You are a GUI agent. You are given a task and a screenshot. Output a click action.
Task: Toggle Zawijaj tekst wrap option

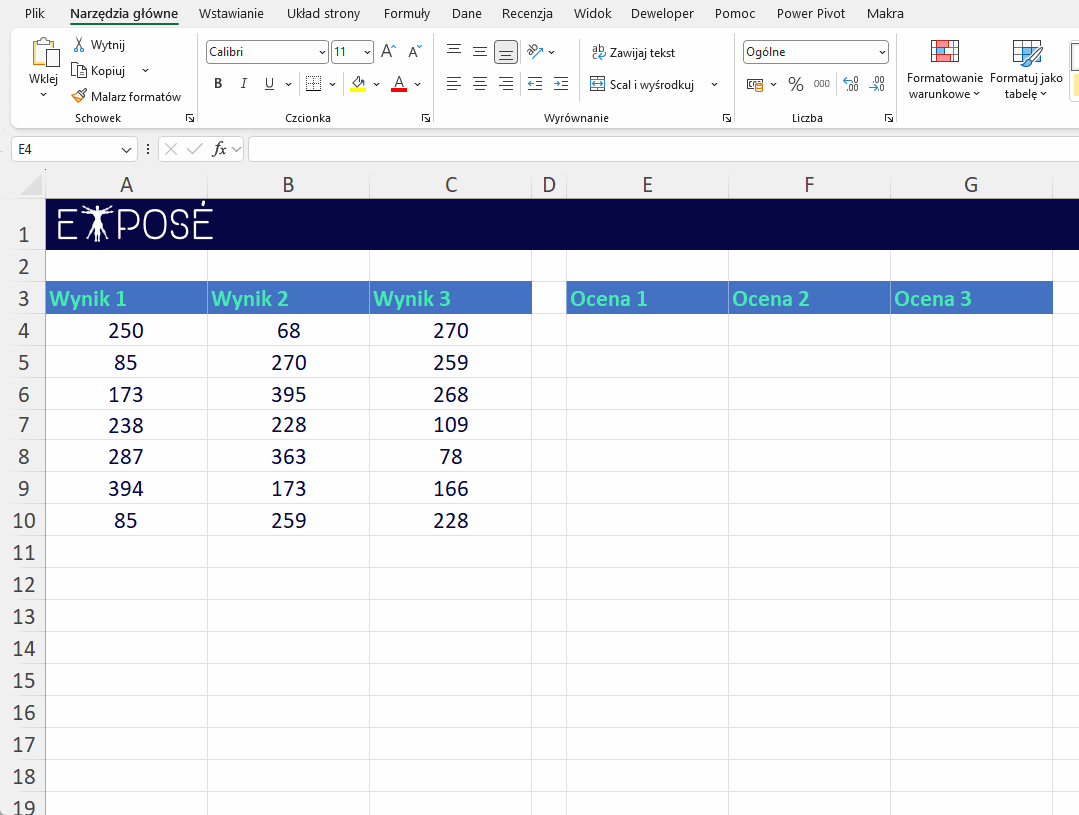pyautogui.click(x=633, y=52)
